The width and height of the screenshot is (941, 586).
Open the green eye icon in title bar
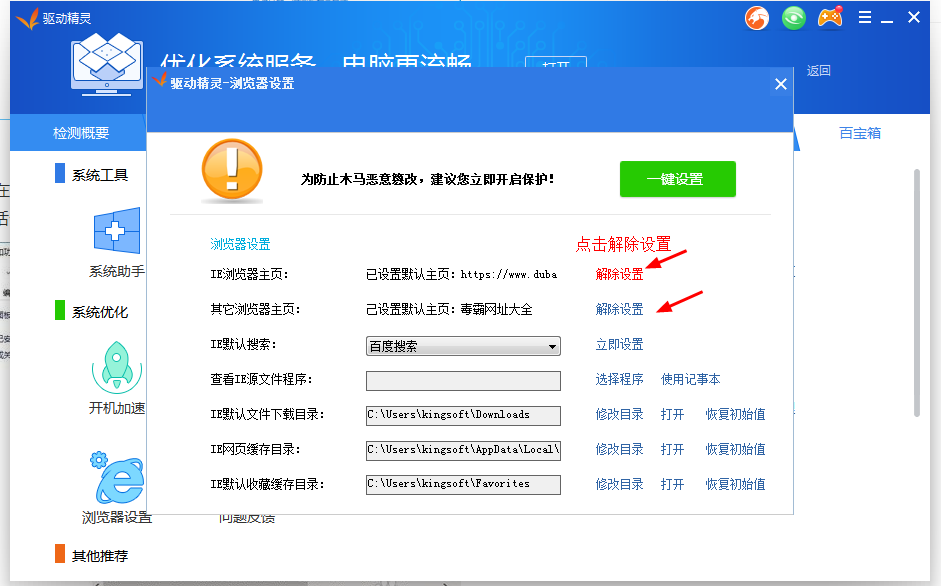793,18
